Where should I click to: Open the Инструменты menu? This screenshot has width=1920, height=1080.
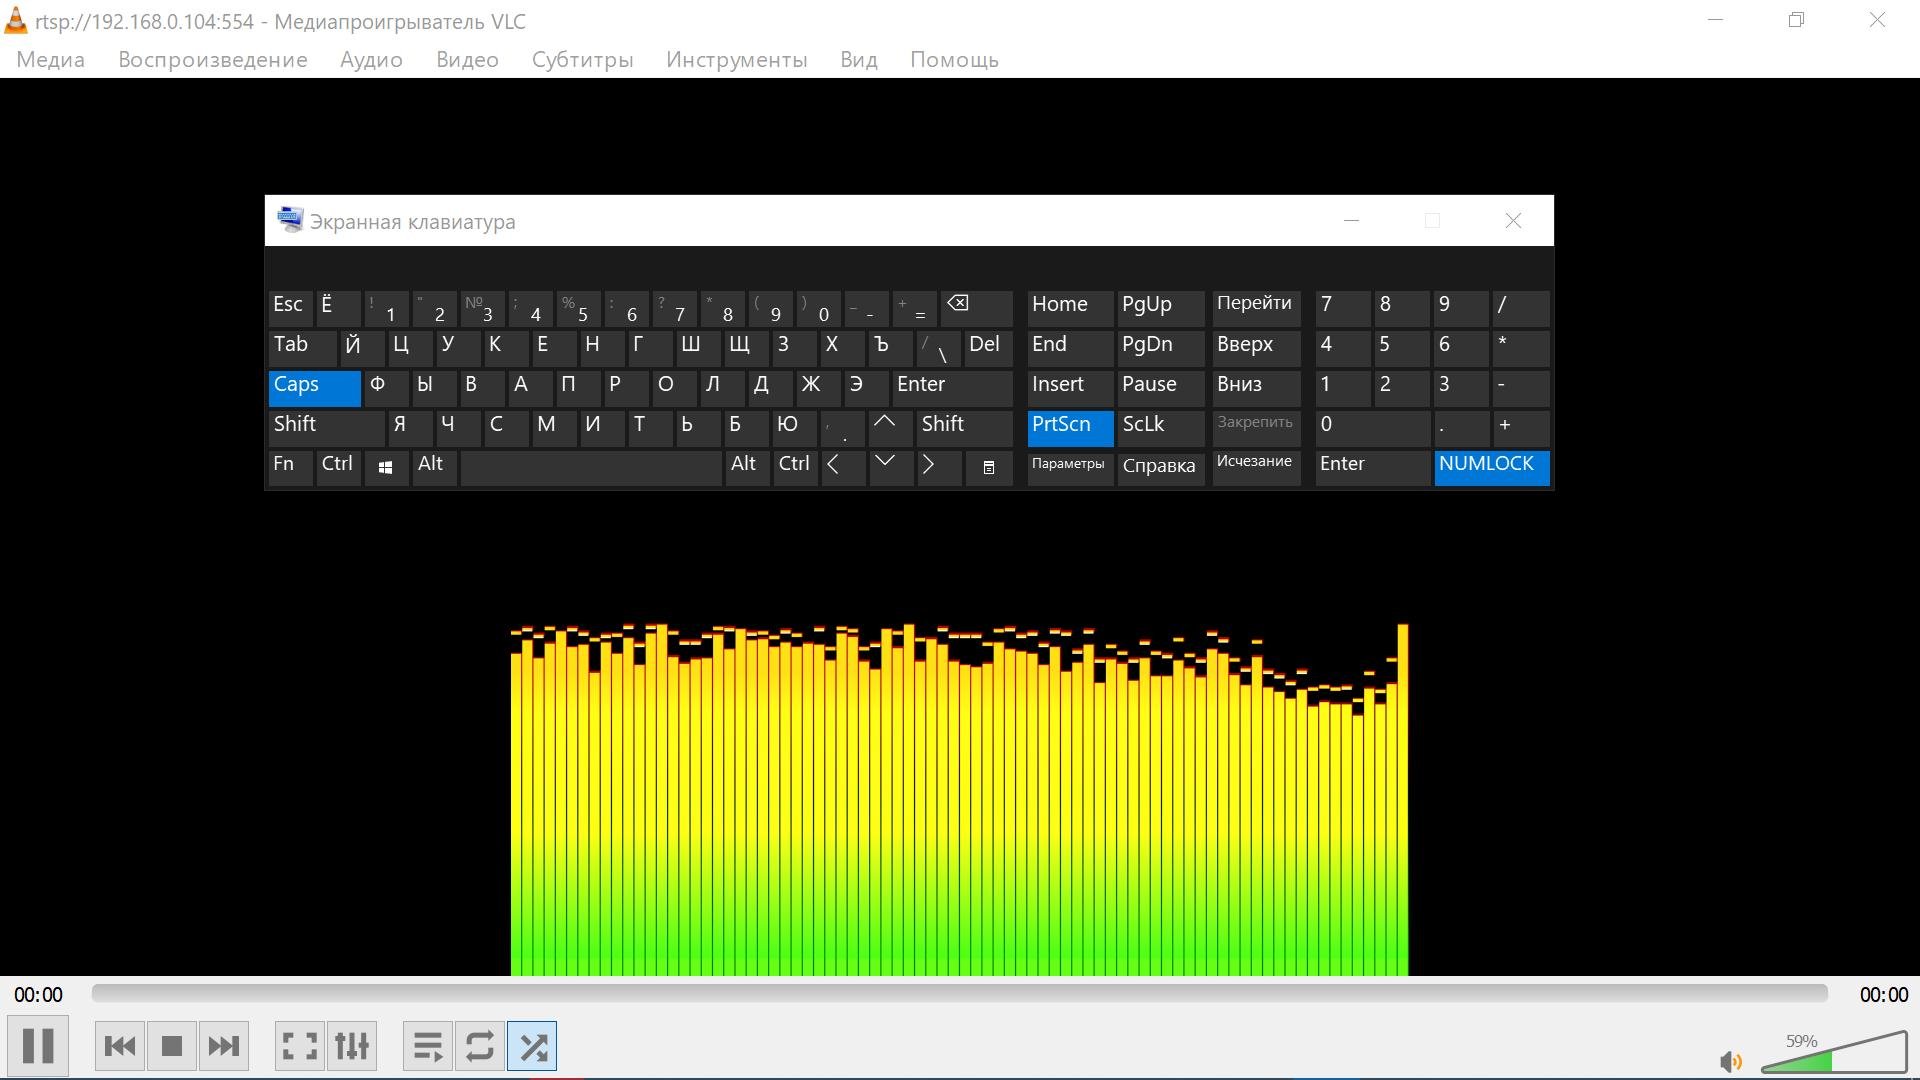(x=737, y=60)
